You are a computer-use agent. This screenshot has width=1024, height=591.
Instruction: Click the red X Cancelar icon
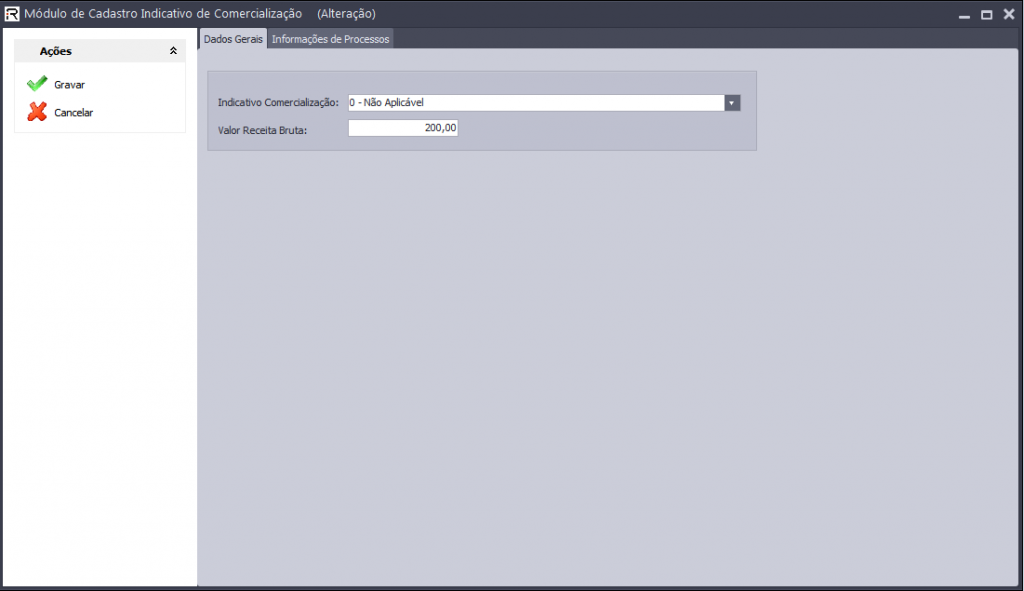click(37, 112)
